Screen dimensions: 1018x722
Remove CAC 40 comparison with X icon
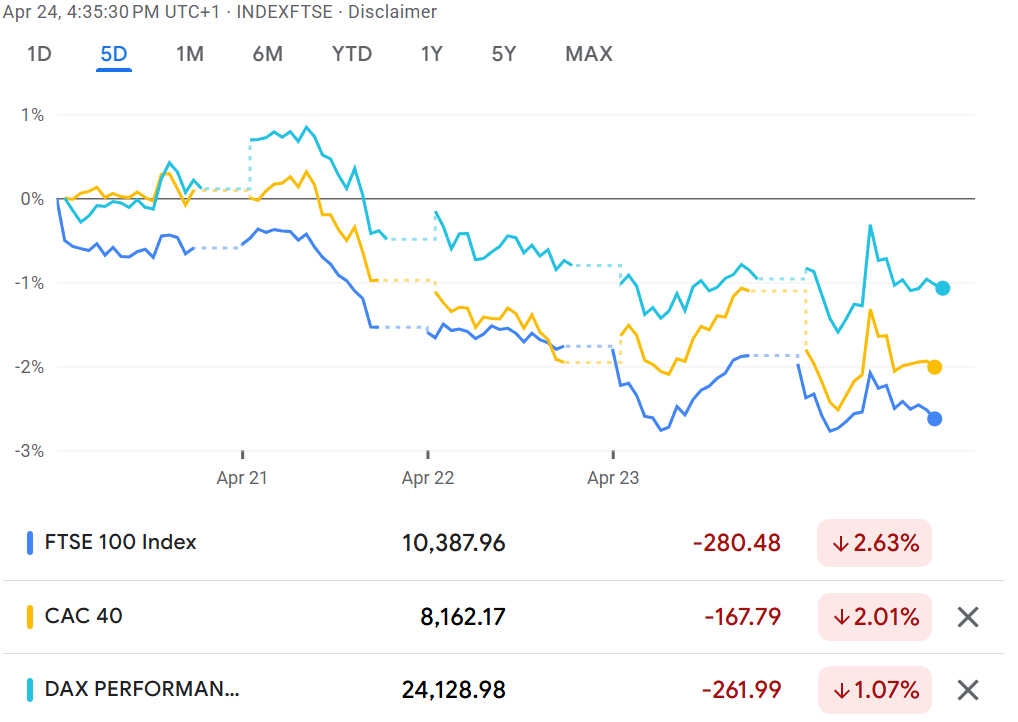point(967,617)
